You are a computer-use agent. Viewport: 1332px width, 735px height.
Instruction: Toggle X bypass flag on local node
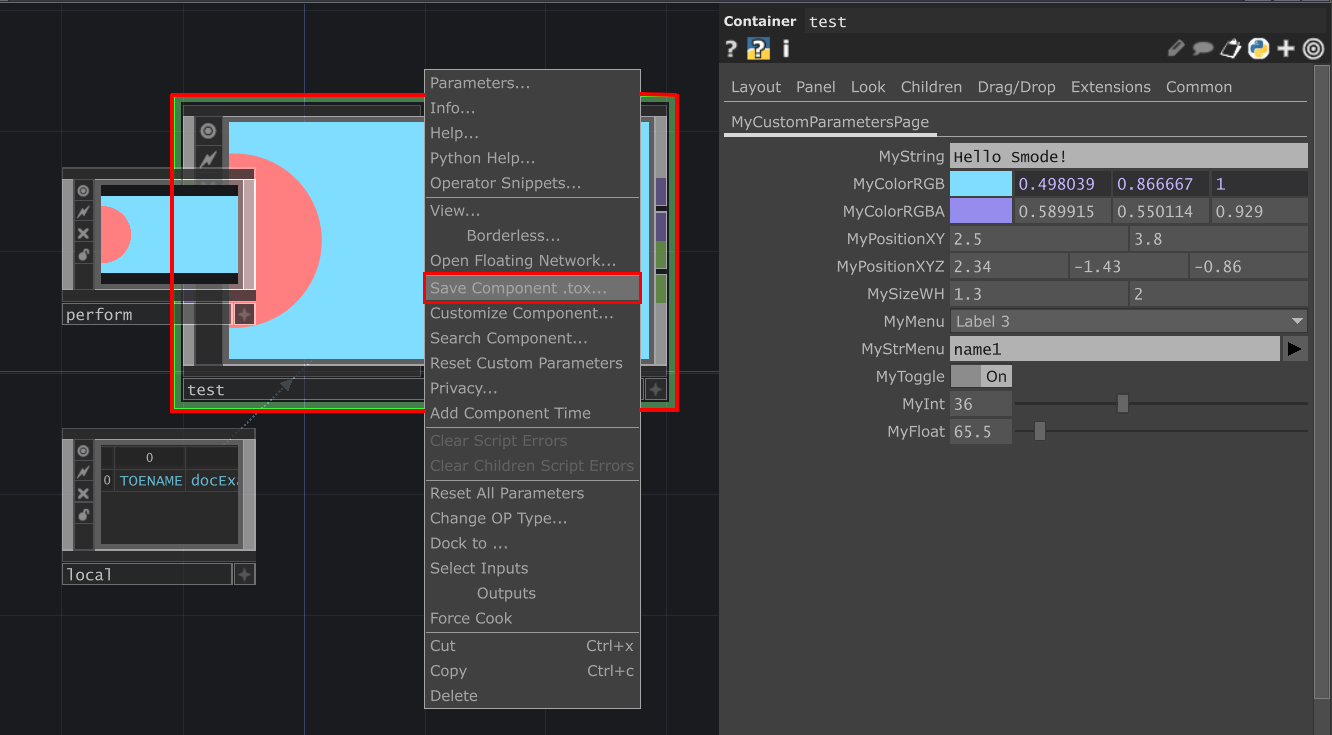(x=83, y=493)
